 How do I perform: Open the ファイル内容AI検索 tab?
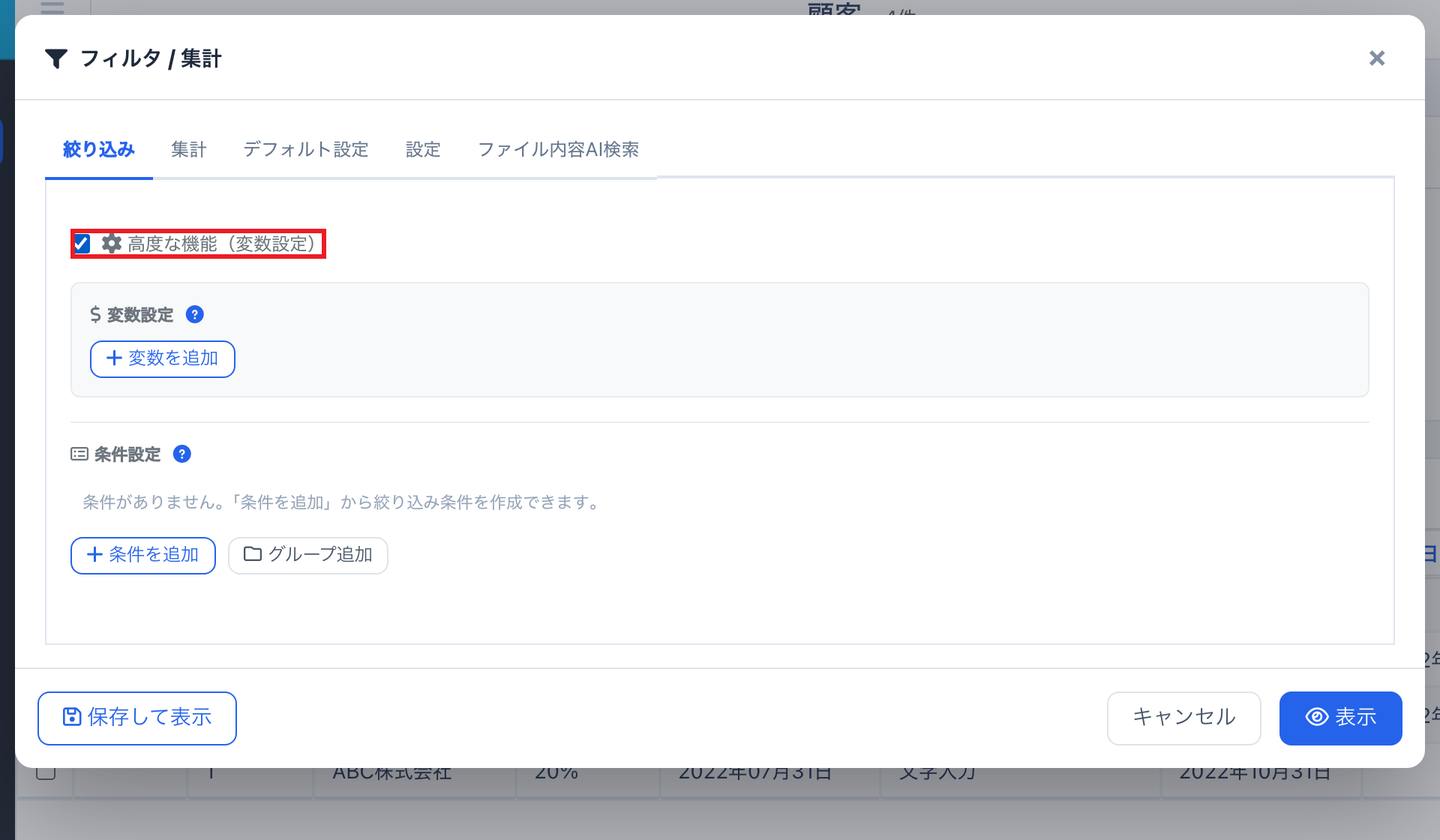[558, 150]
